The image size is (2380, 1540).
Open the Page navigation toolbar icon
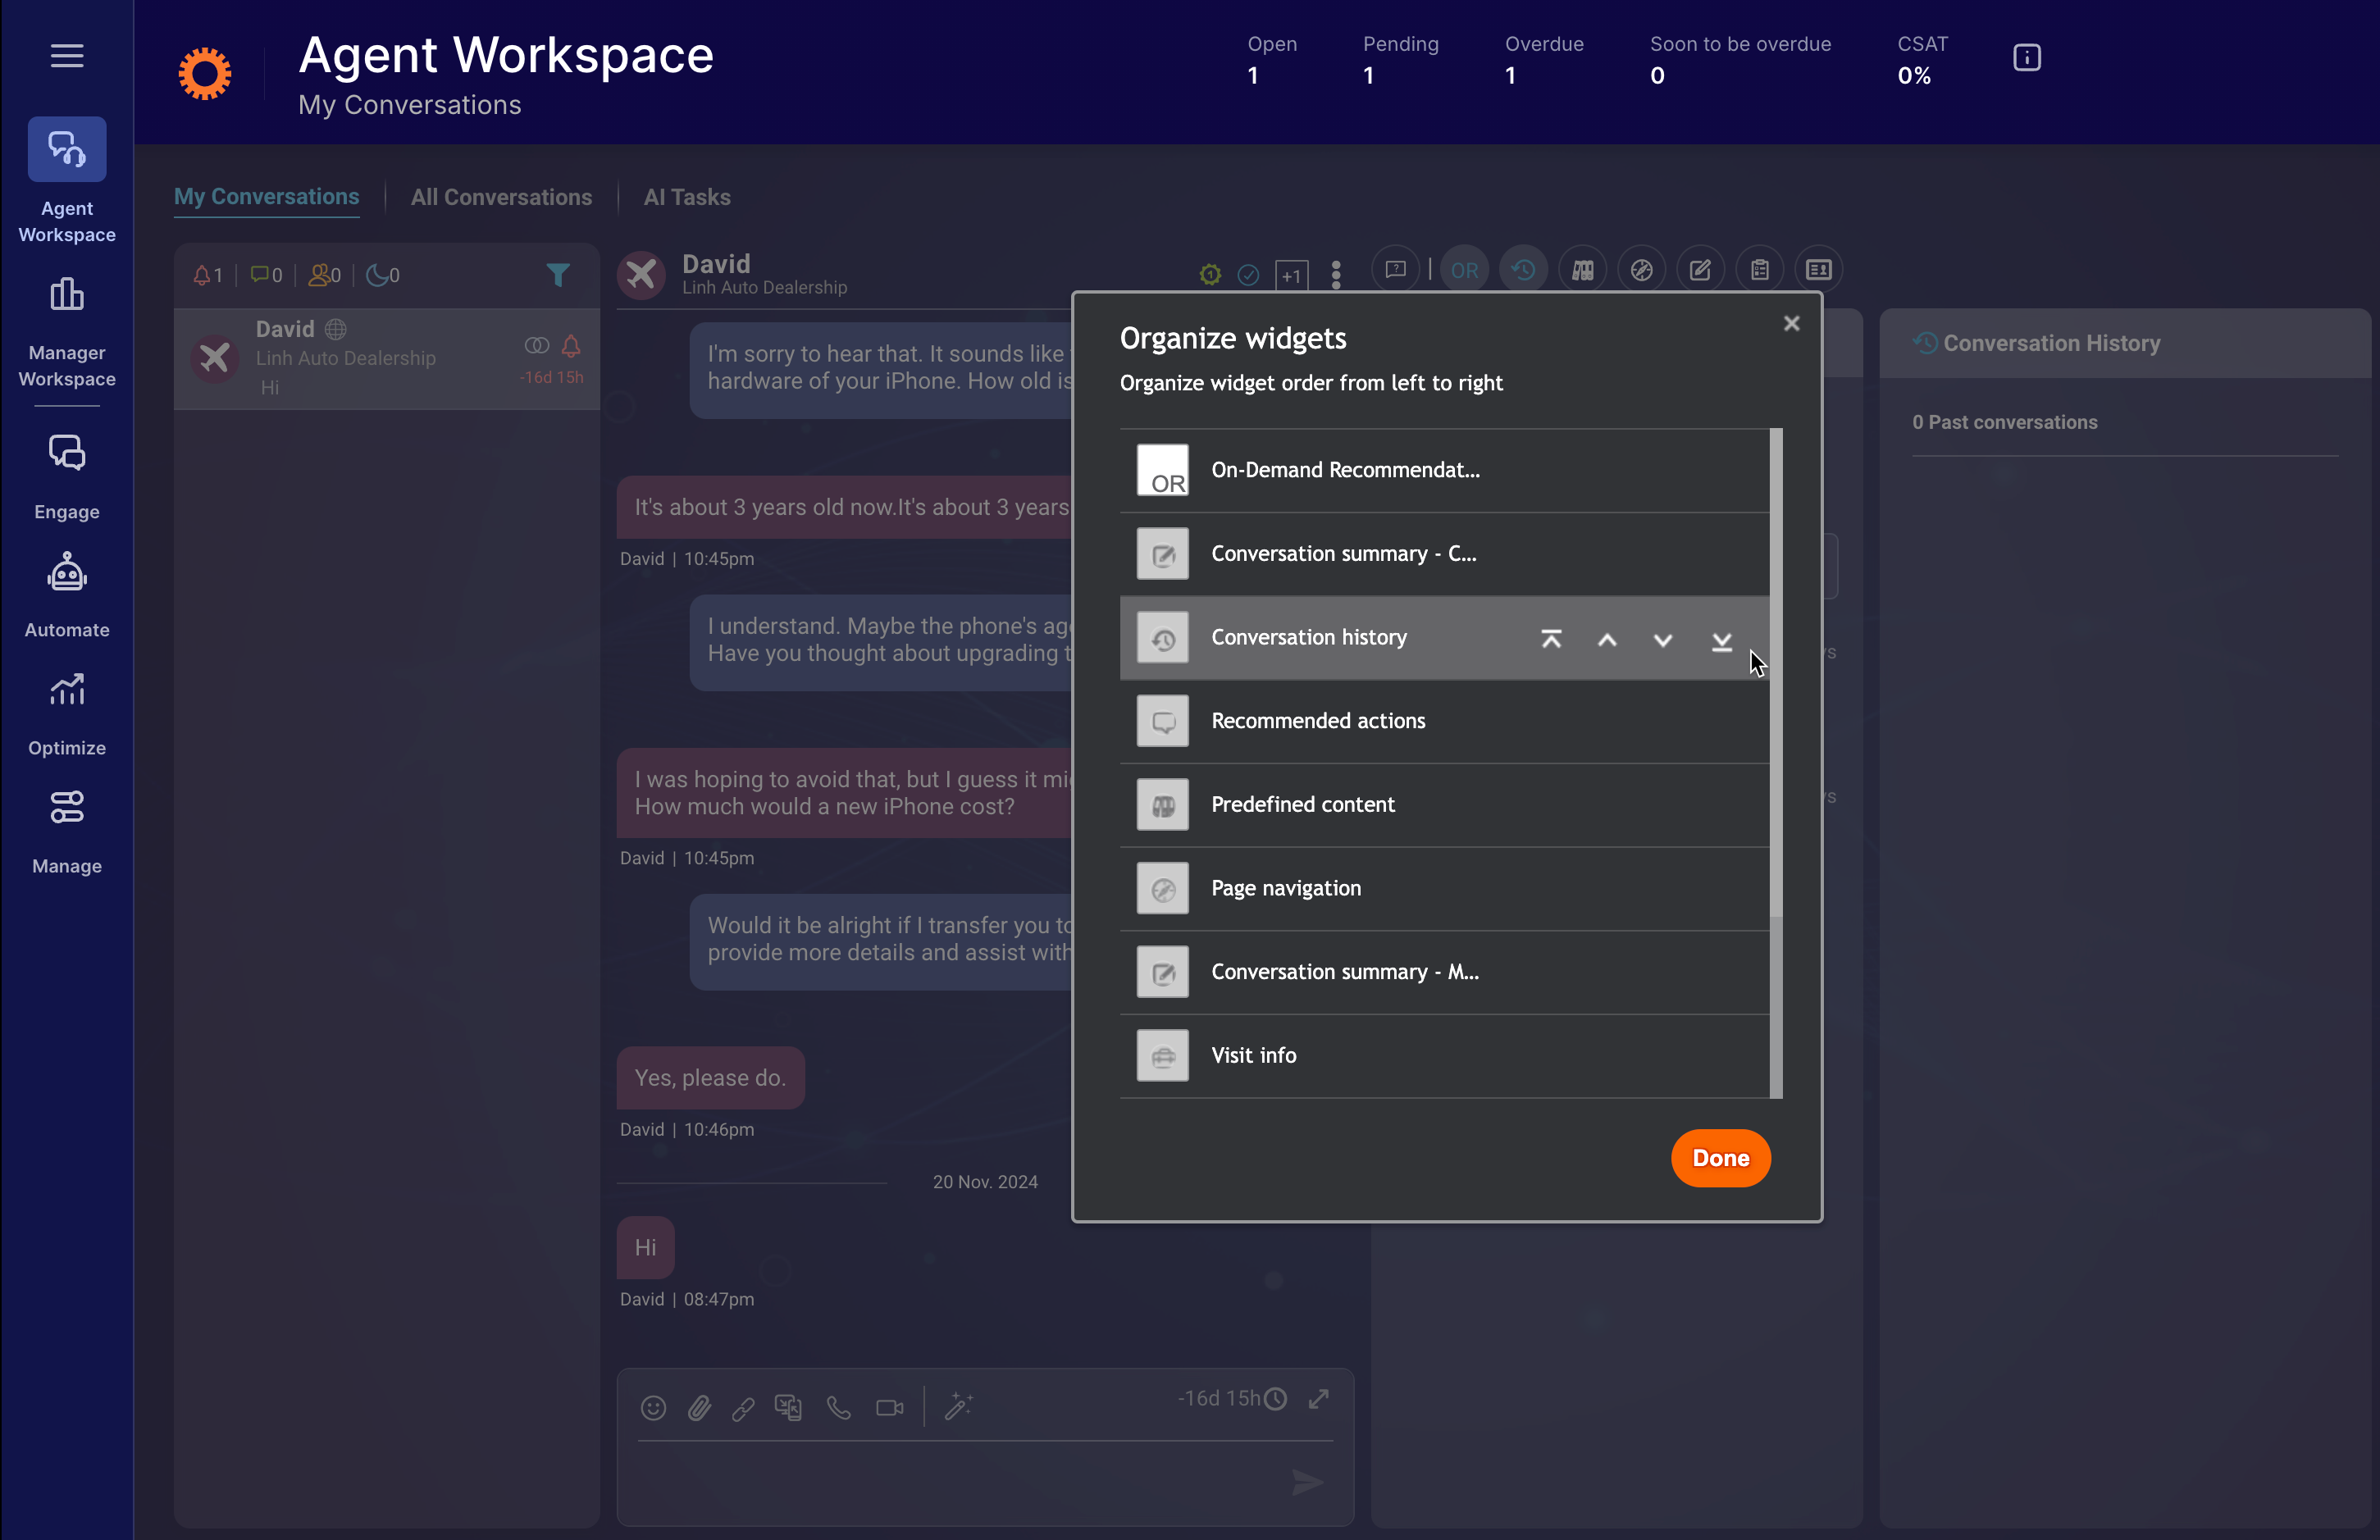tap(1641, 270)
